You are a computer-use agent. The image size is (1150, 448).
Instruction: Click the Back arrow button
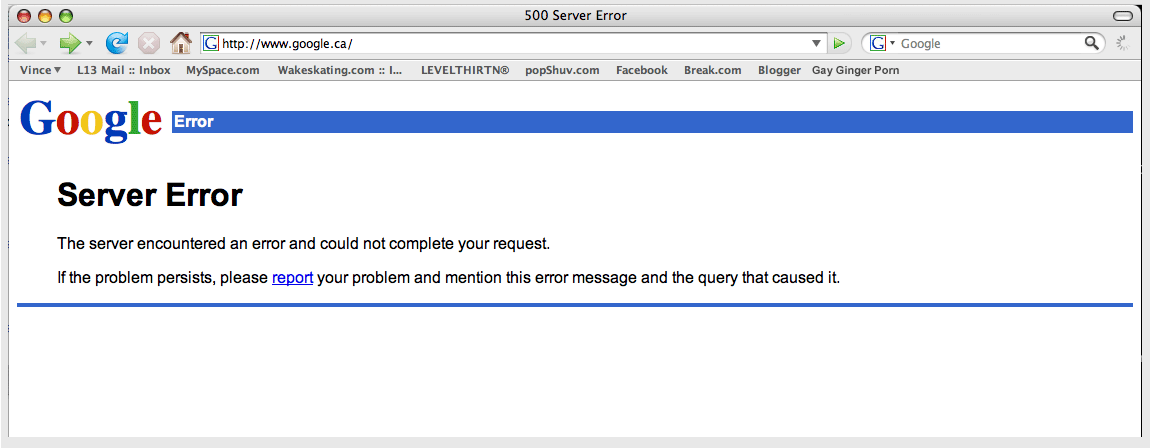pyautogui.click(x=25, y=43)
